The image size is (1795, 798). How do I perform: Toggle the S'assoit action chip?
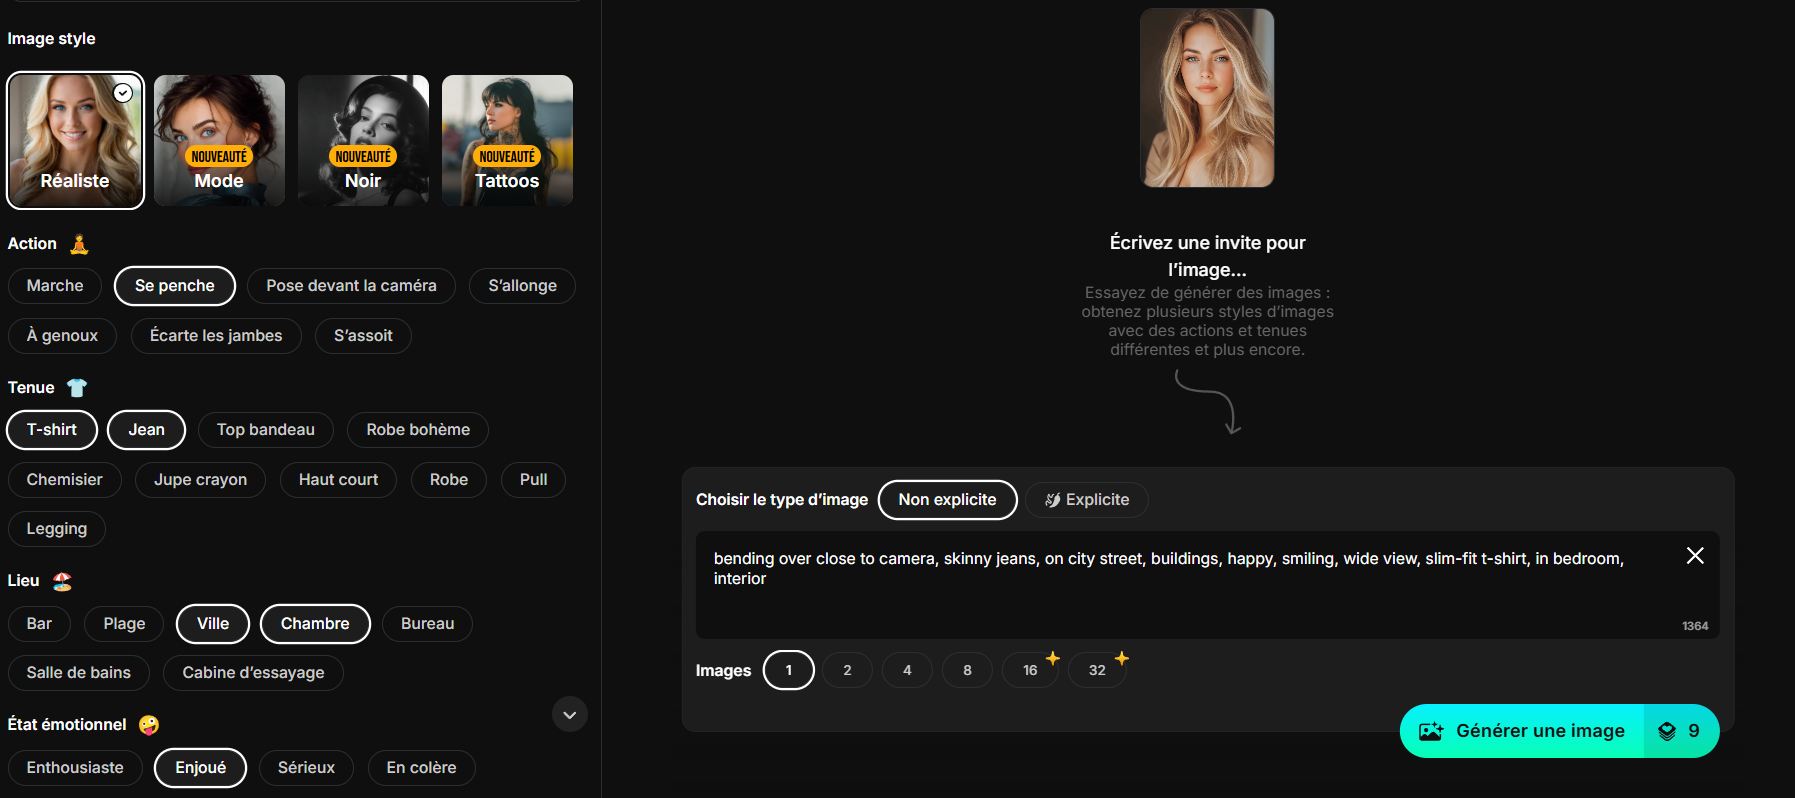(x=363, y=336)
